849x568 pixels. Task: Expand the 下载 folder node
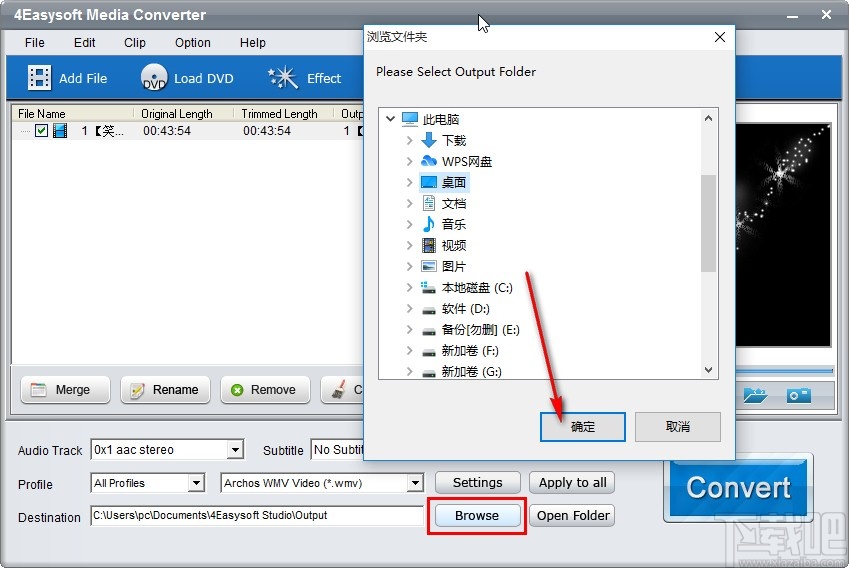click(409, 140)
